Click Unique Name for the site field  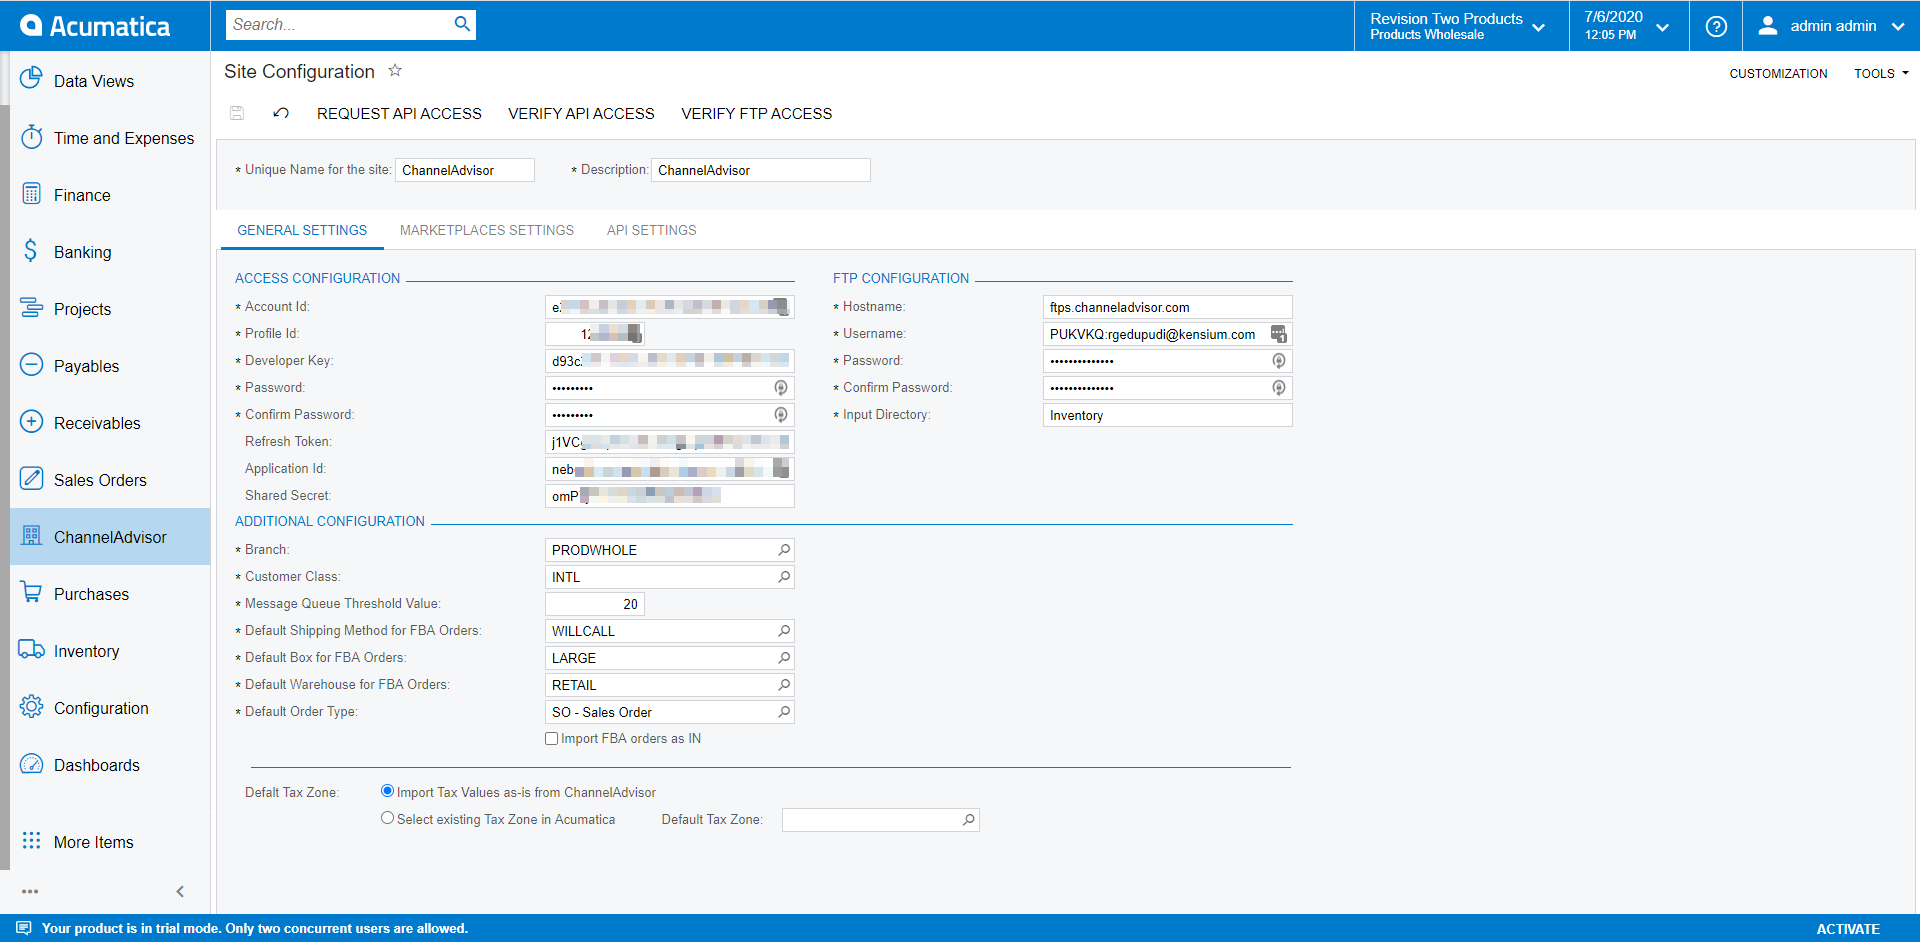465,170
